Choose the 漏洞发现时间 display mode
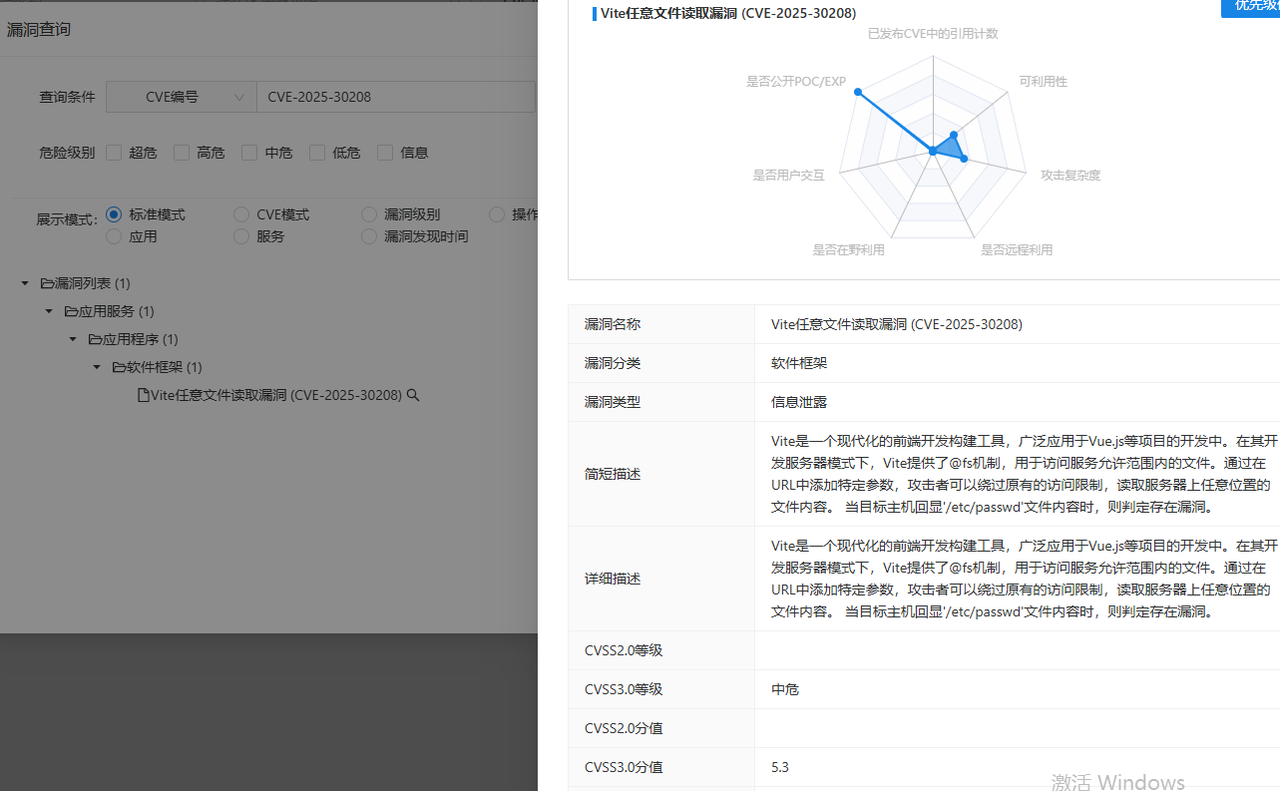This screenshot has width=1280, height=791. (369, 237)
